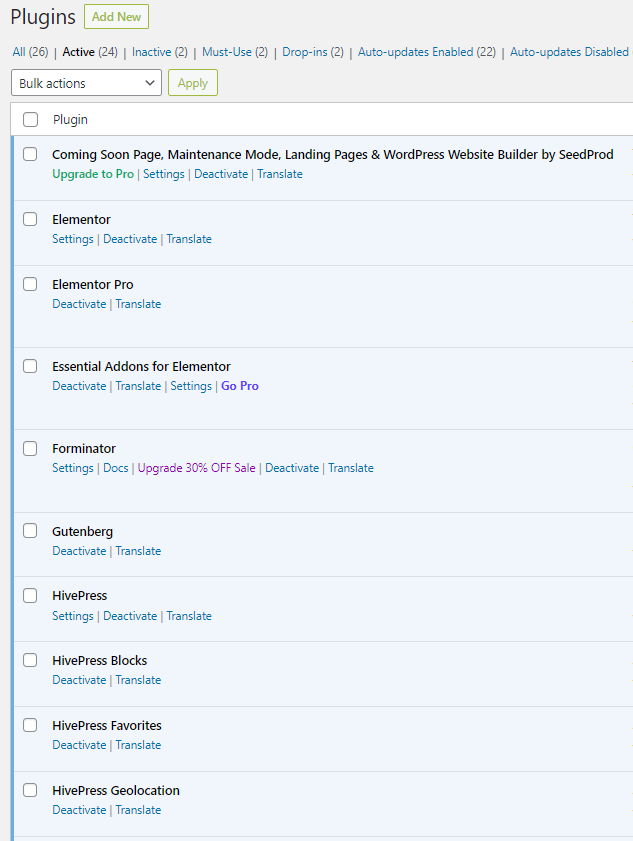Viewport: 633px width, 841px height.
Task: Deactivate the SeedProd Coming Soon plugin
Action: point(221,174)
